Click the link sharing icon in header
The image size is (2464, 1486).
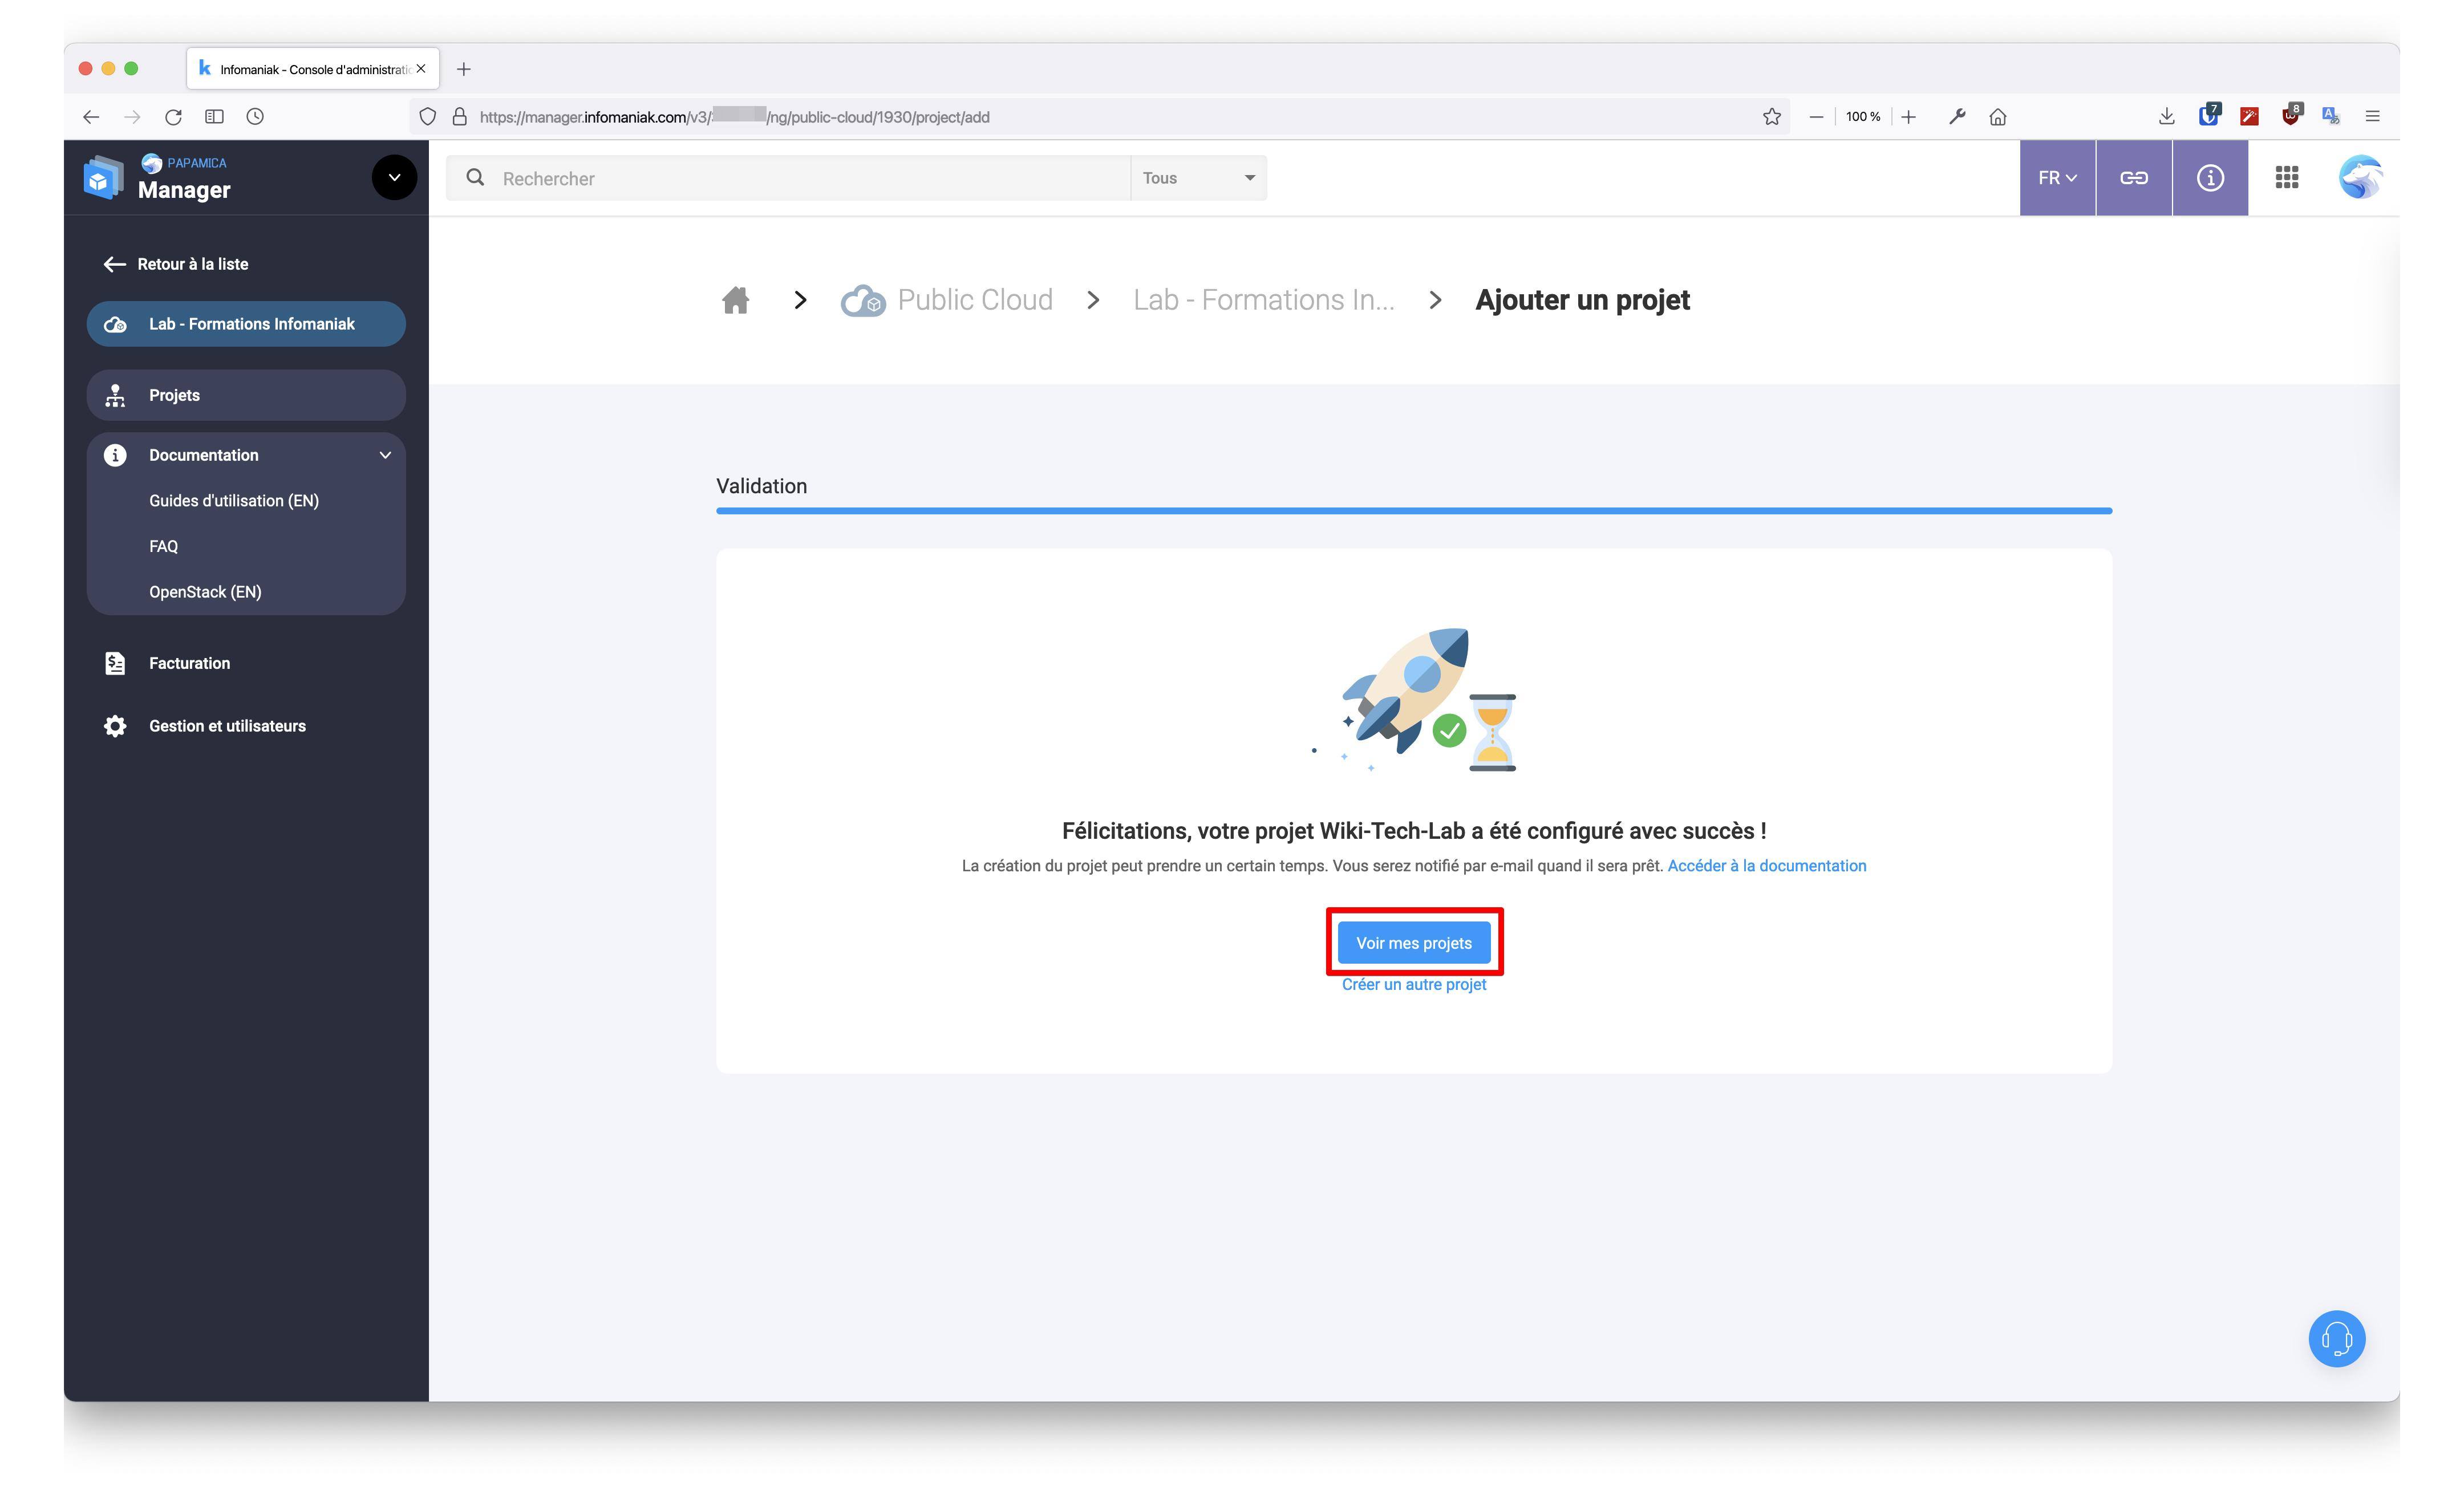coord(2134,177)
